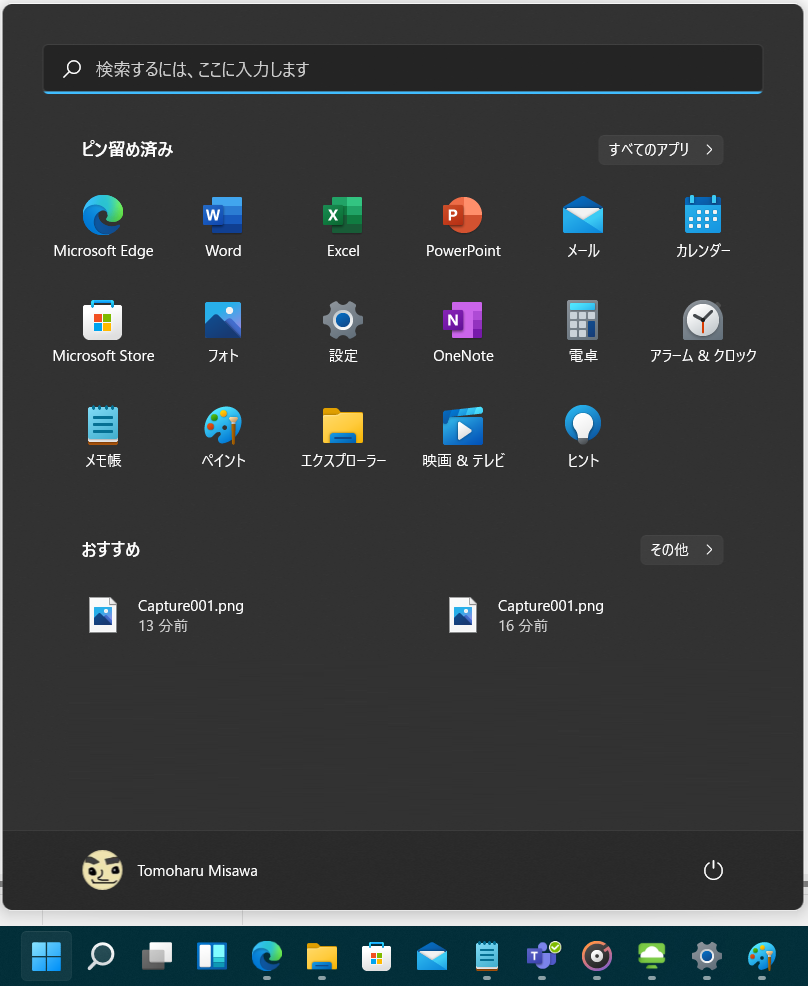
Task: Open Capture001.png from 13 分前
Action: (166, 615)
